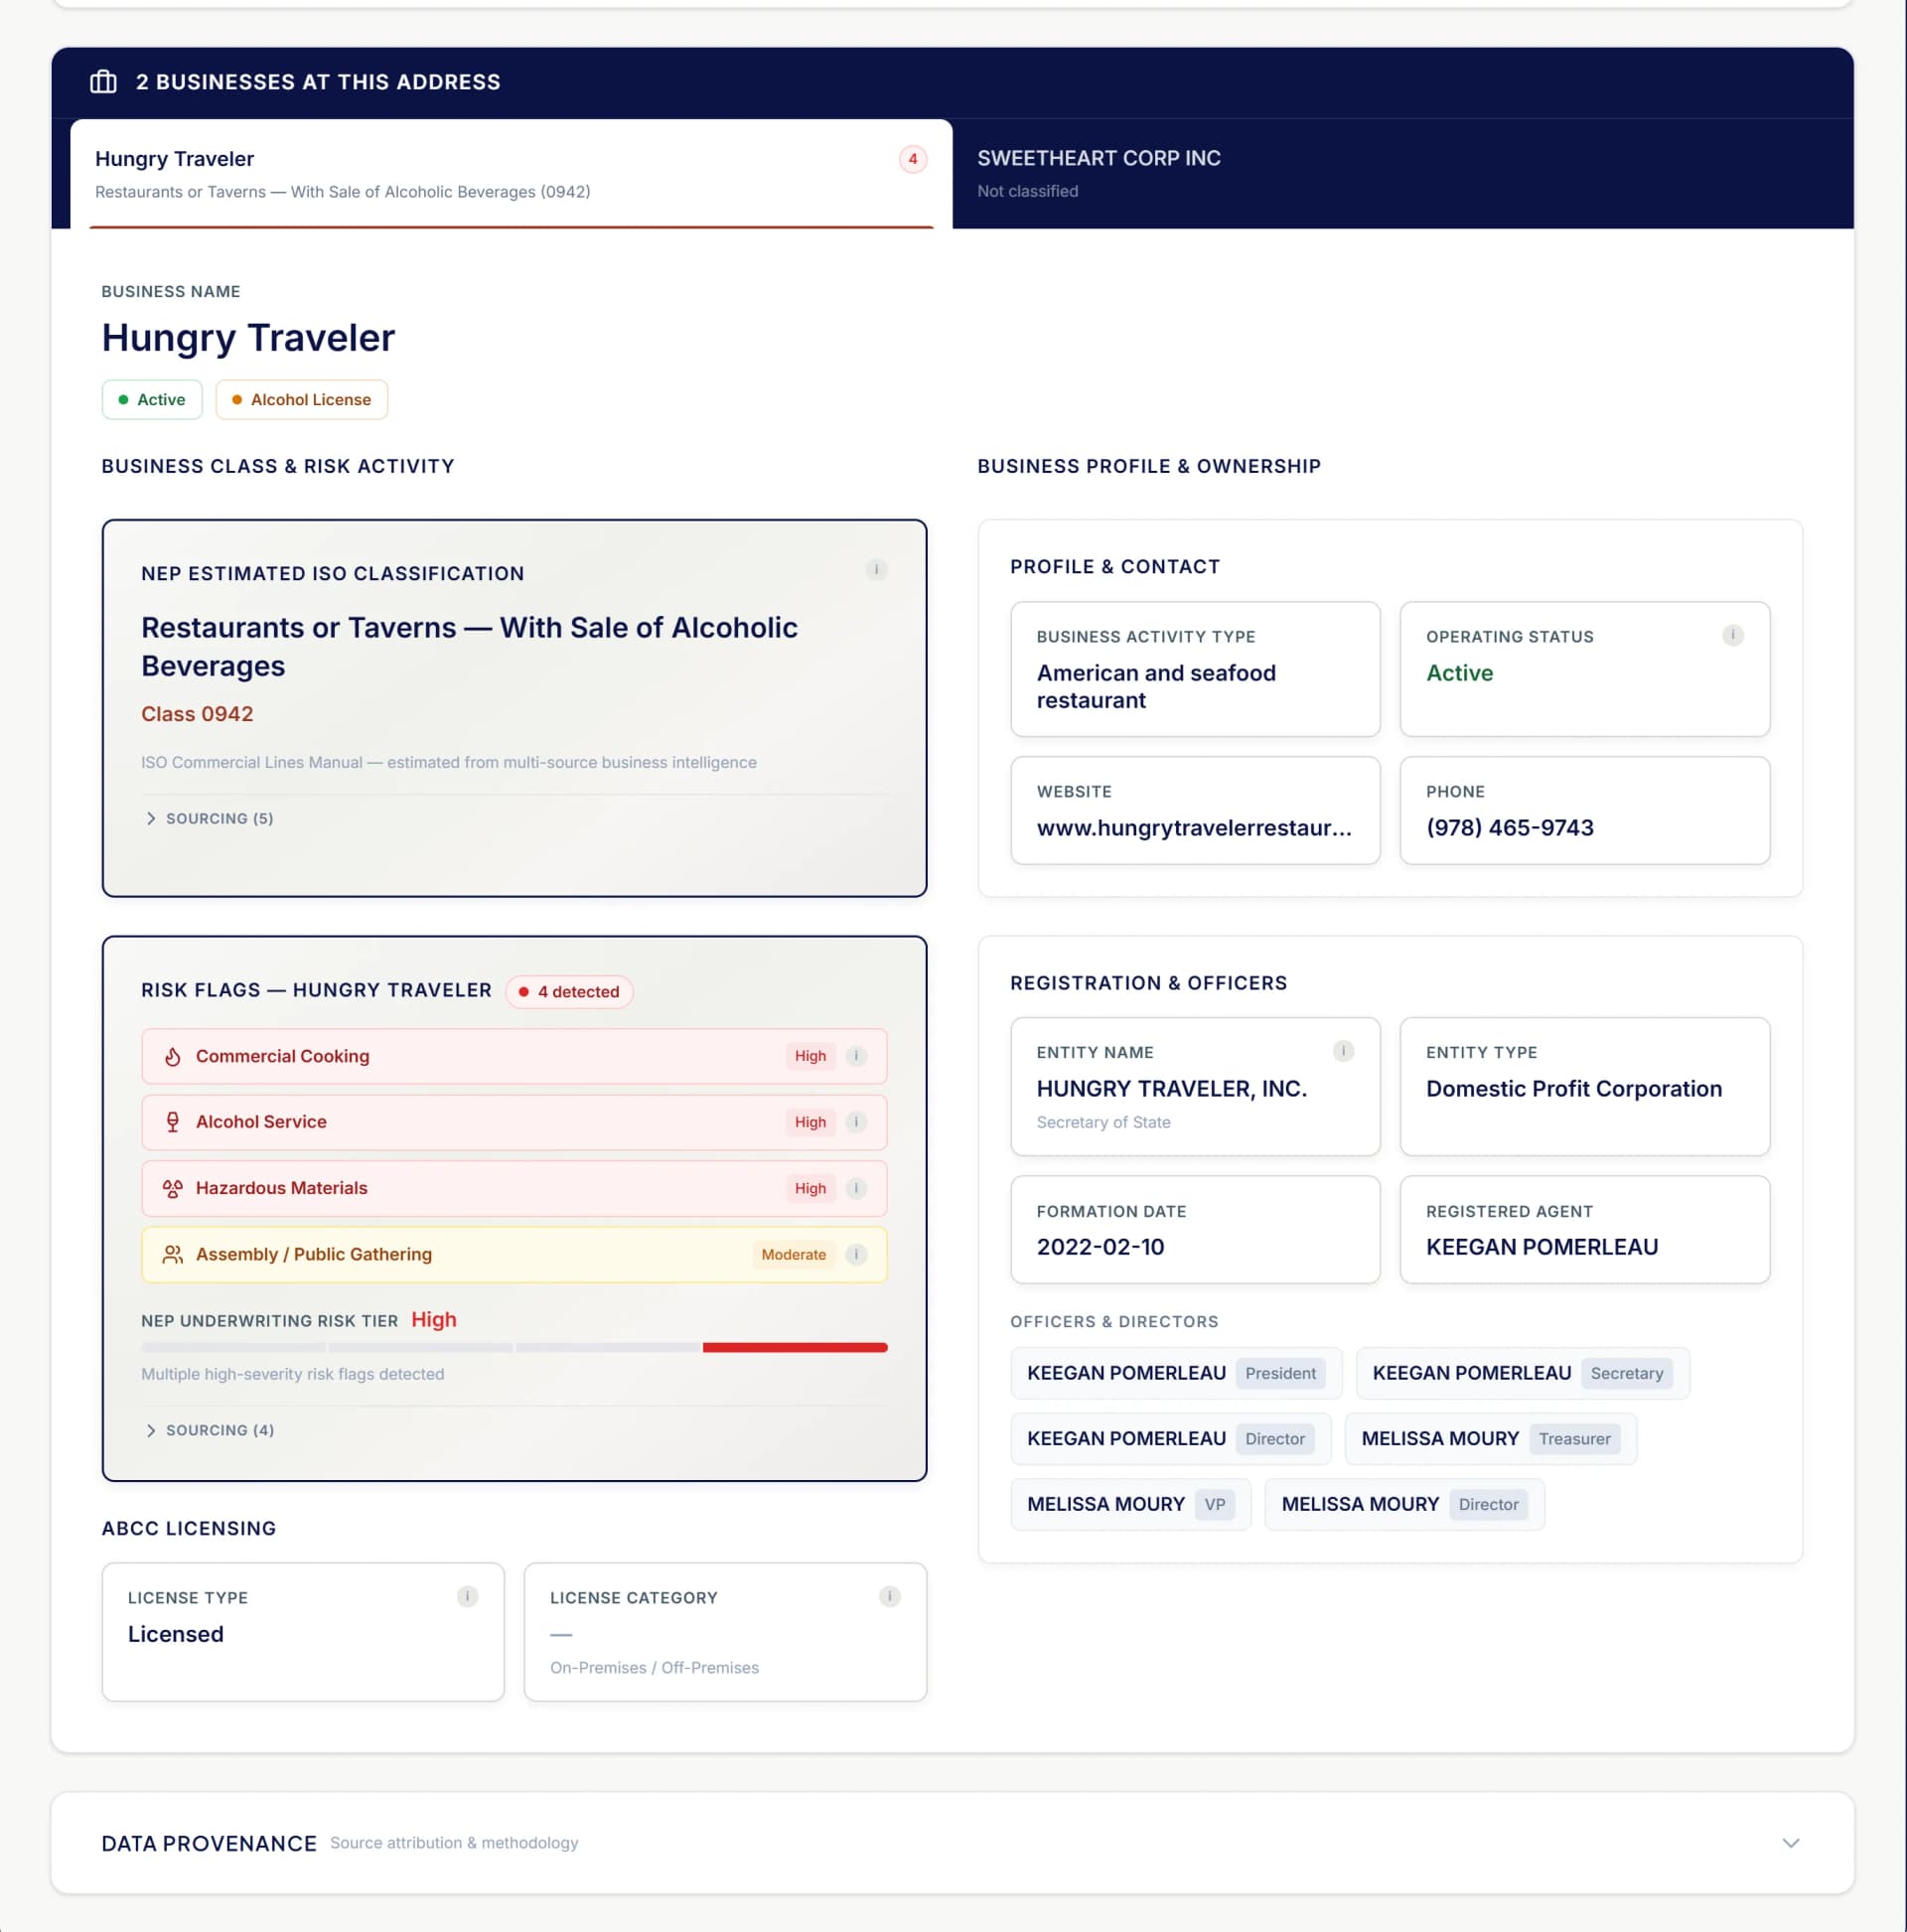1907x1932 pixels.
Task: Select MELISSA MOURY VP chip
Action: pos(1131,1504)
